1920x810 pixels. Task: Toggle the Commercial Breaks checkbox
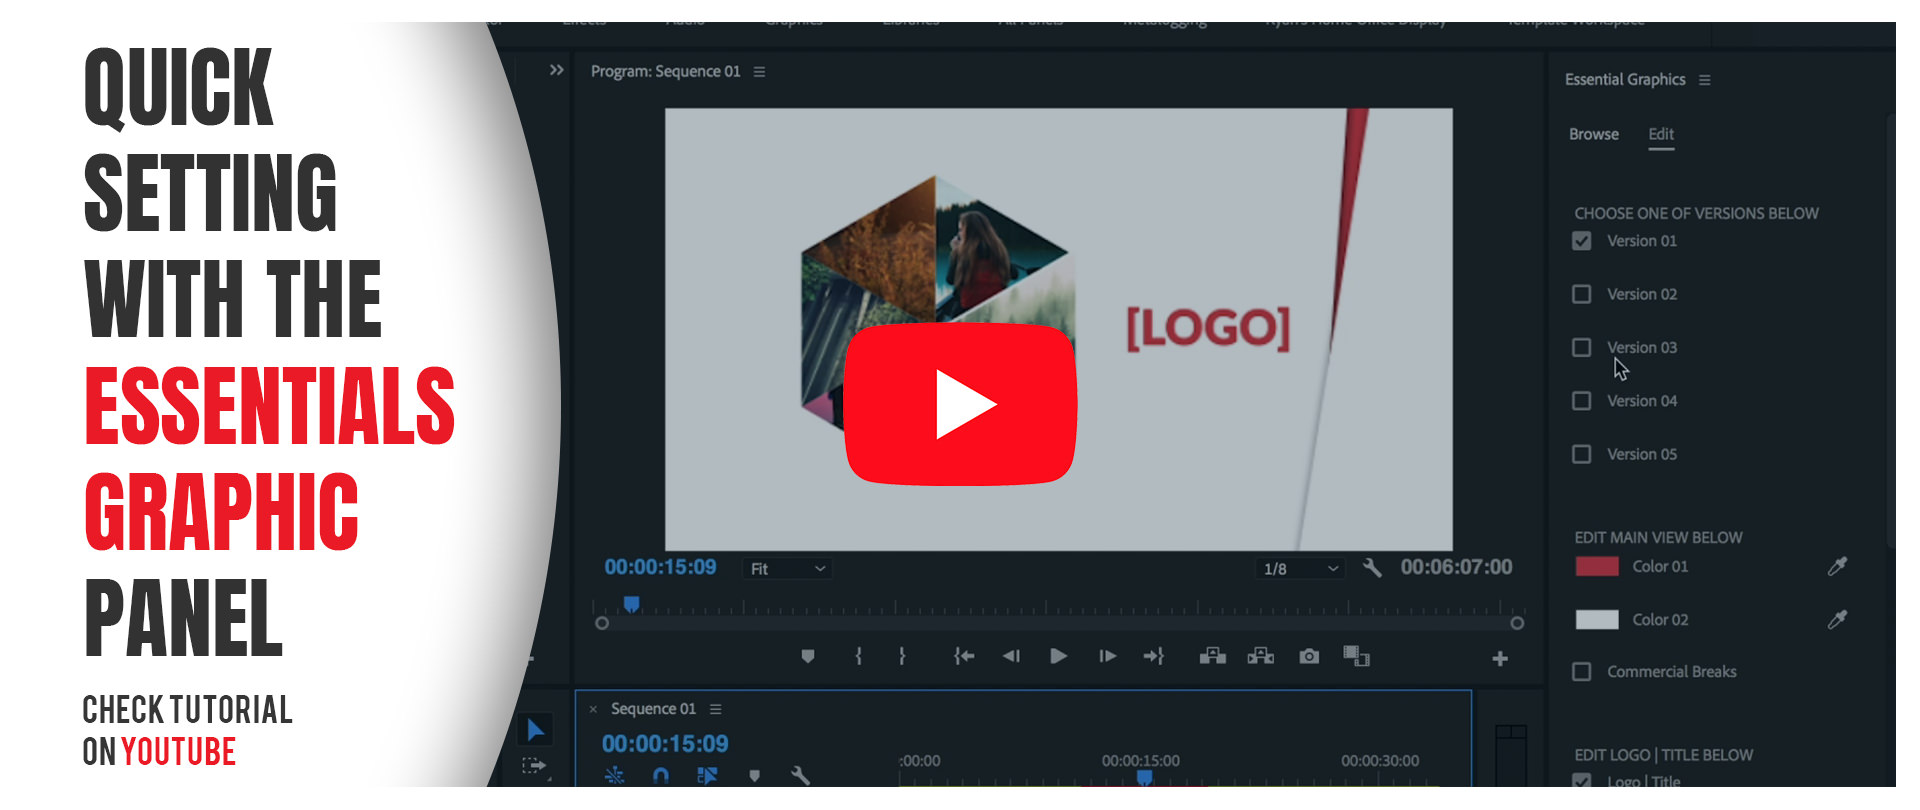coord(1581,672)
